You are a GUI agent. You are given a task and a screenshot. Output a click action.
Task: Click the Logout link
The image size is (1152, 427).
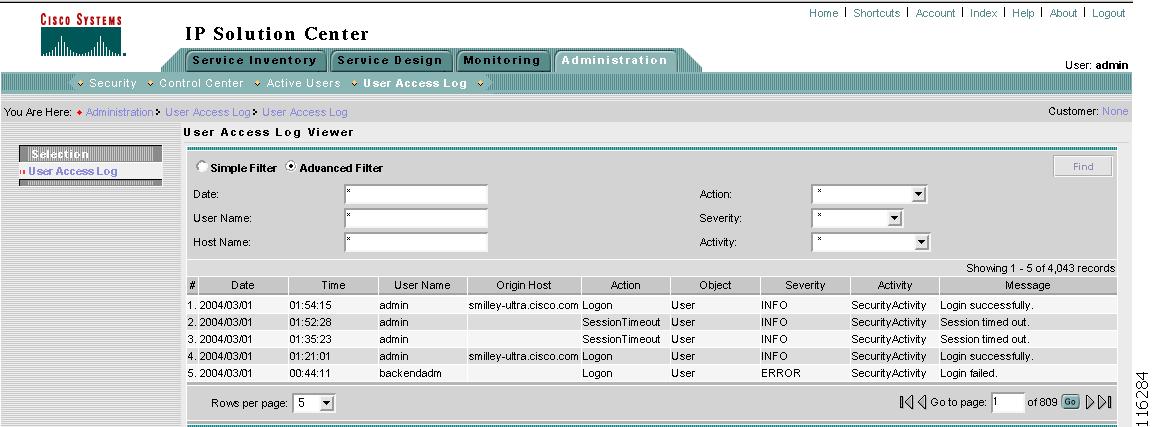(x=1109, y=13)
